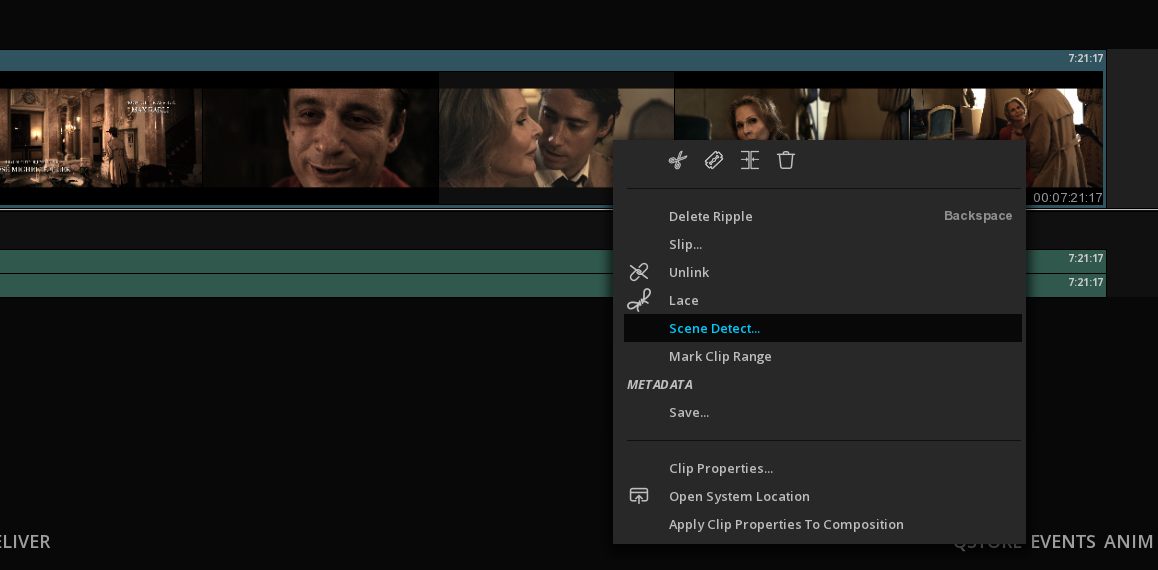Click the 00:07:21:17 timecode label
Image resolution: width=1158 pixels, height=570 pixels.
[x=1067, y=198]
